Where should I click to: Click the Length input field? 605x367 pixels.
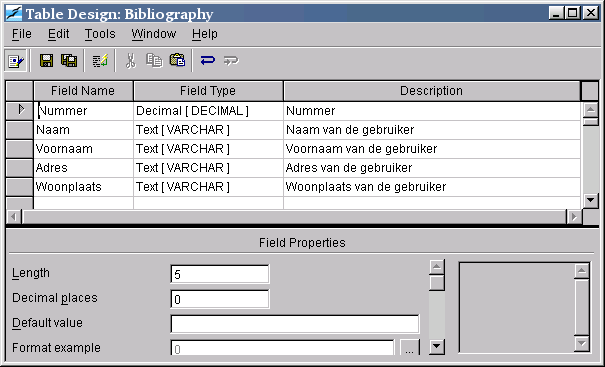click(220, 274)
